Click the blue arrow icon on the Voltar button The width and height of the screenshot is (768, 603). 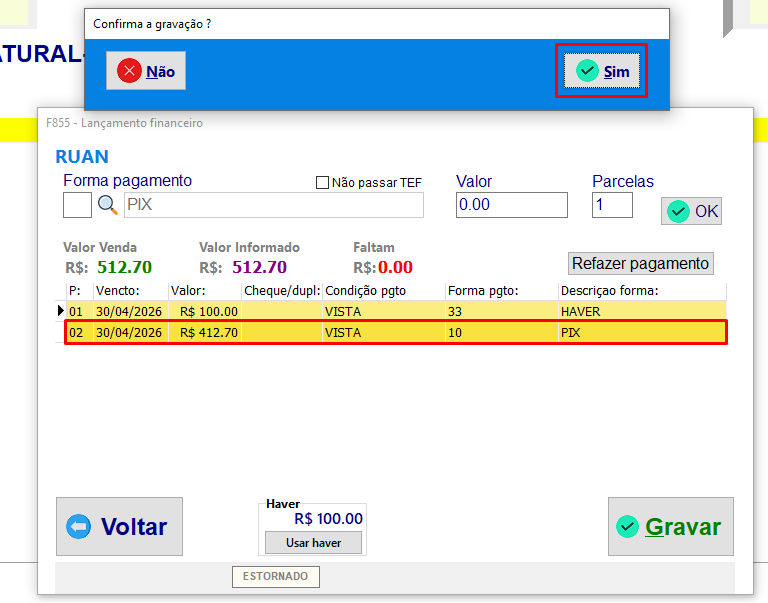pos(78,527)
